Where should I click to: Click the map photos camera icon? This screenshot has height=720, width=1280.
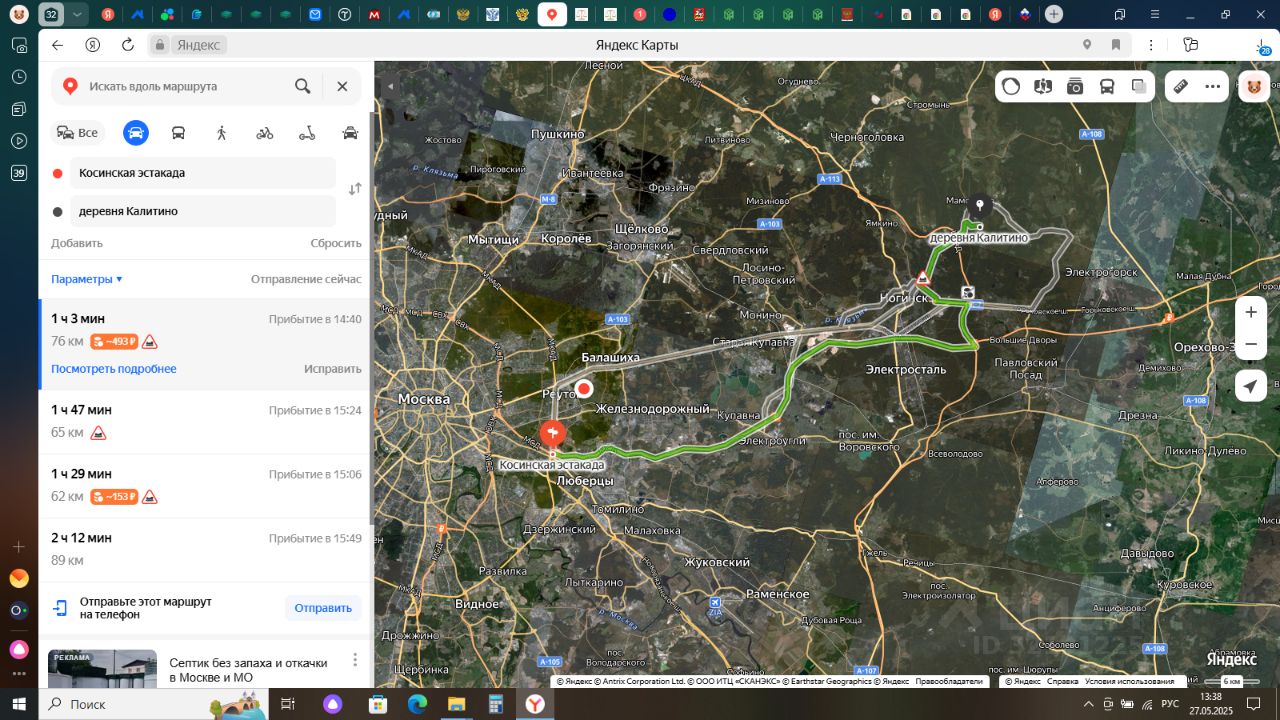pyautogui.click(x=1075, y=86)
